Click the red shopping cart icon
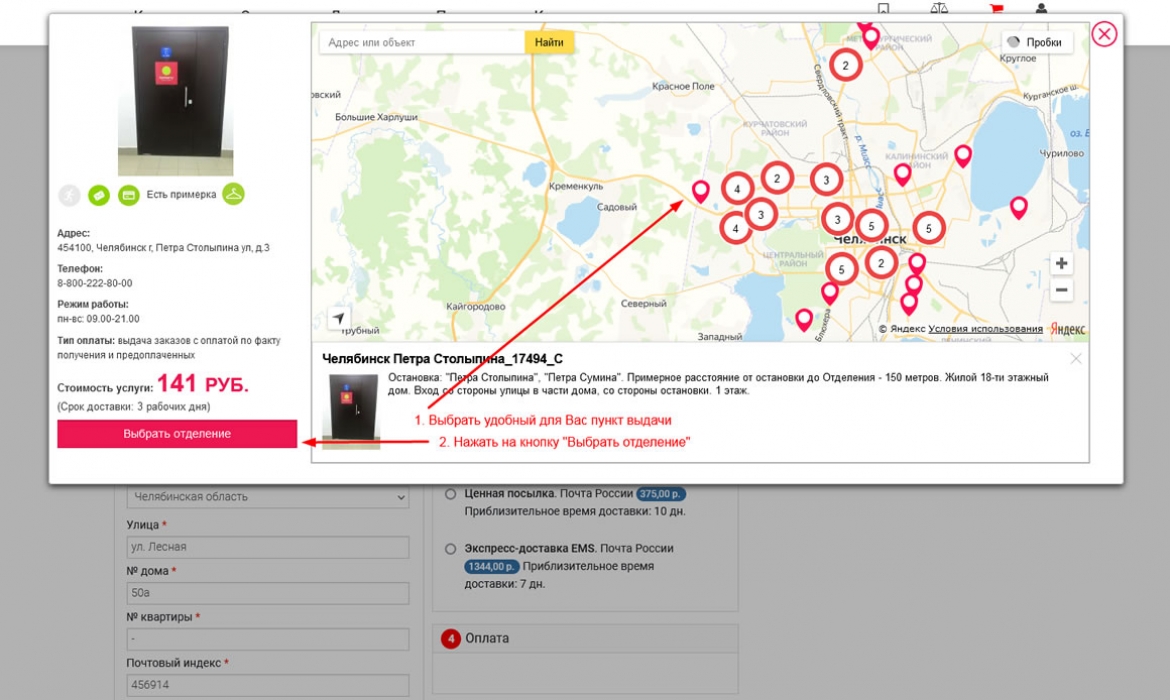This screenshot has height=700, width=1170. point(996,8)
